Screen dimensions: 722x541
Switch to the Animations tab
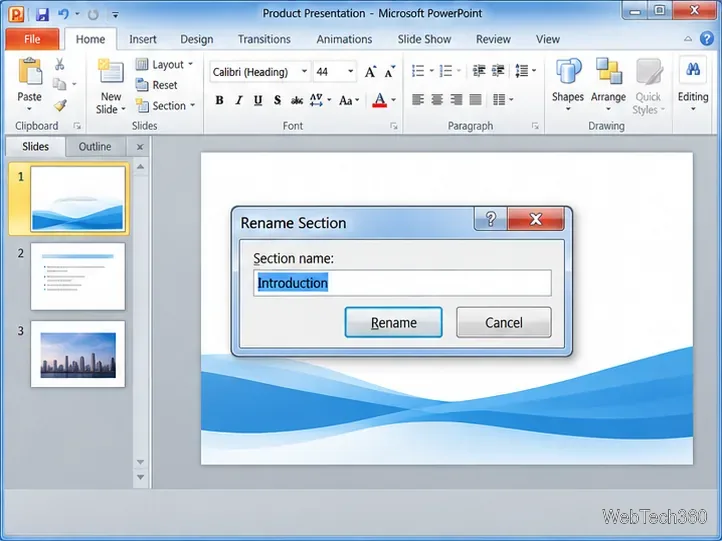coord(344,39)
